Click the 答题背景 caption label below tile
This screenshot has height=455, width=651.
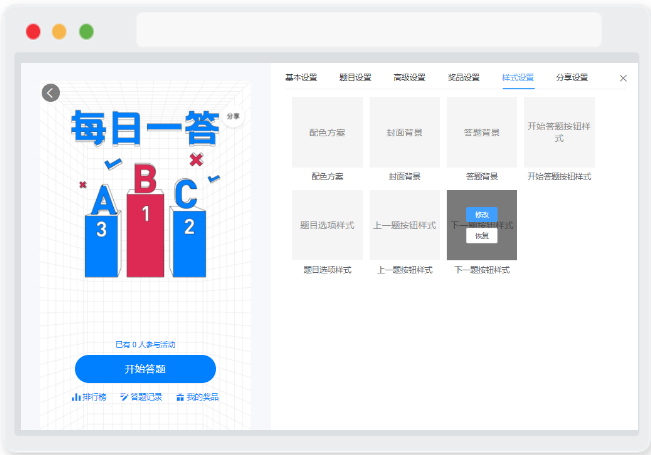coord(482,176)
